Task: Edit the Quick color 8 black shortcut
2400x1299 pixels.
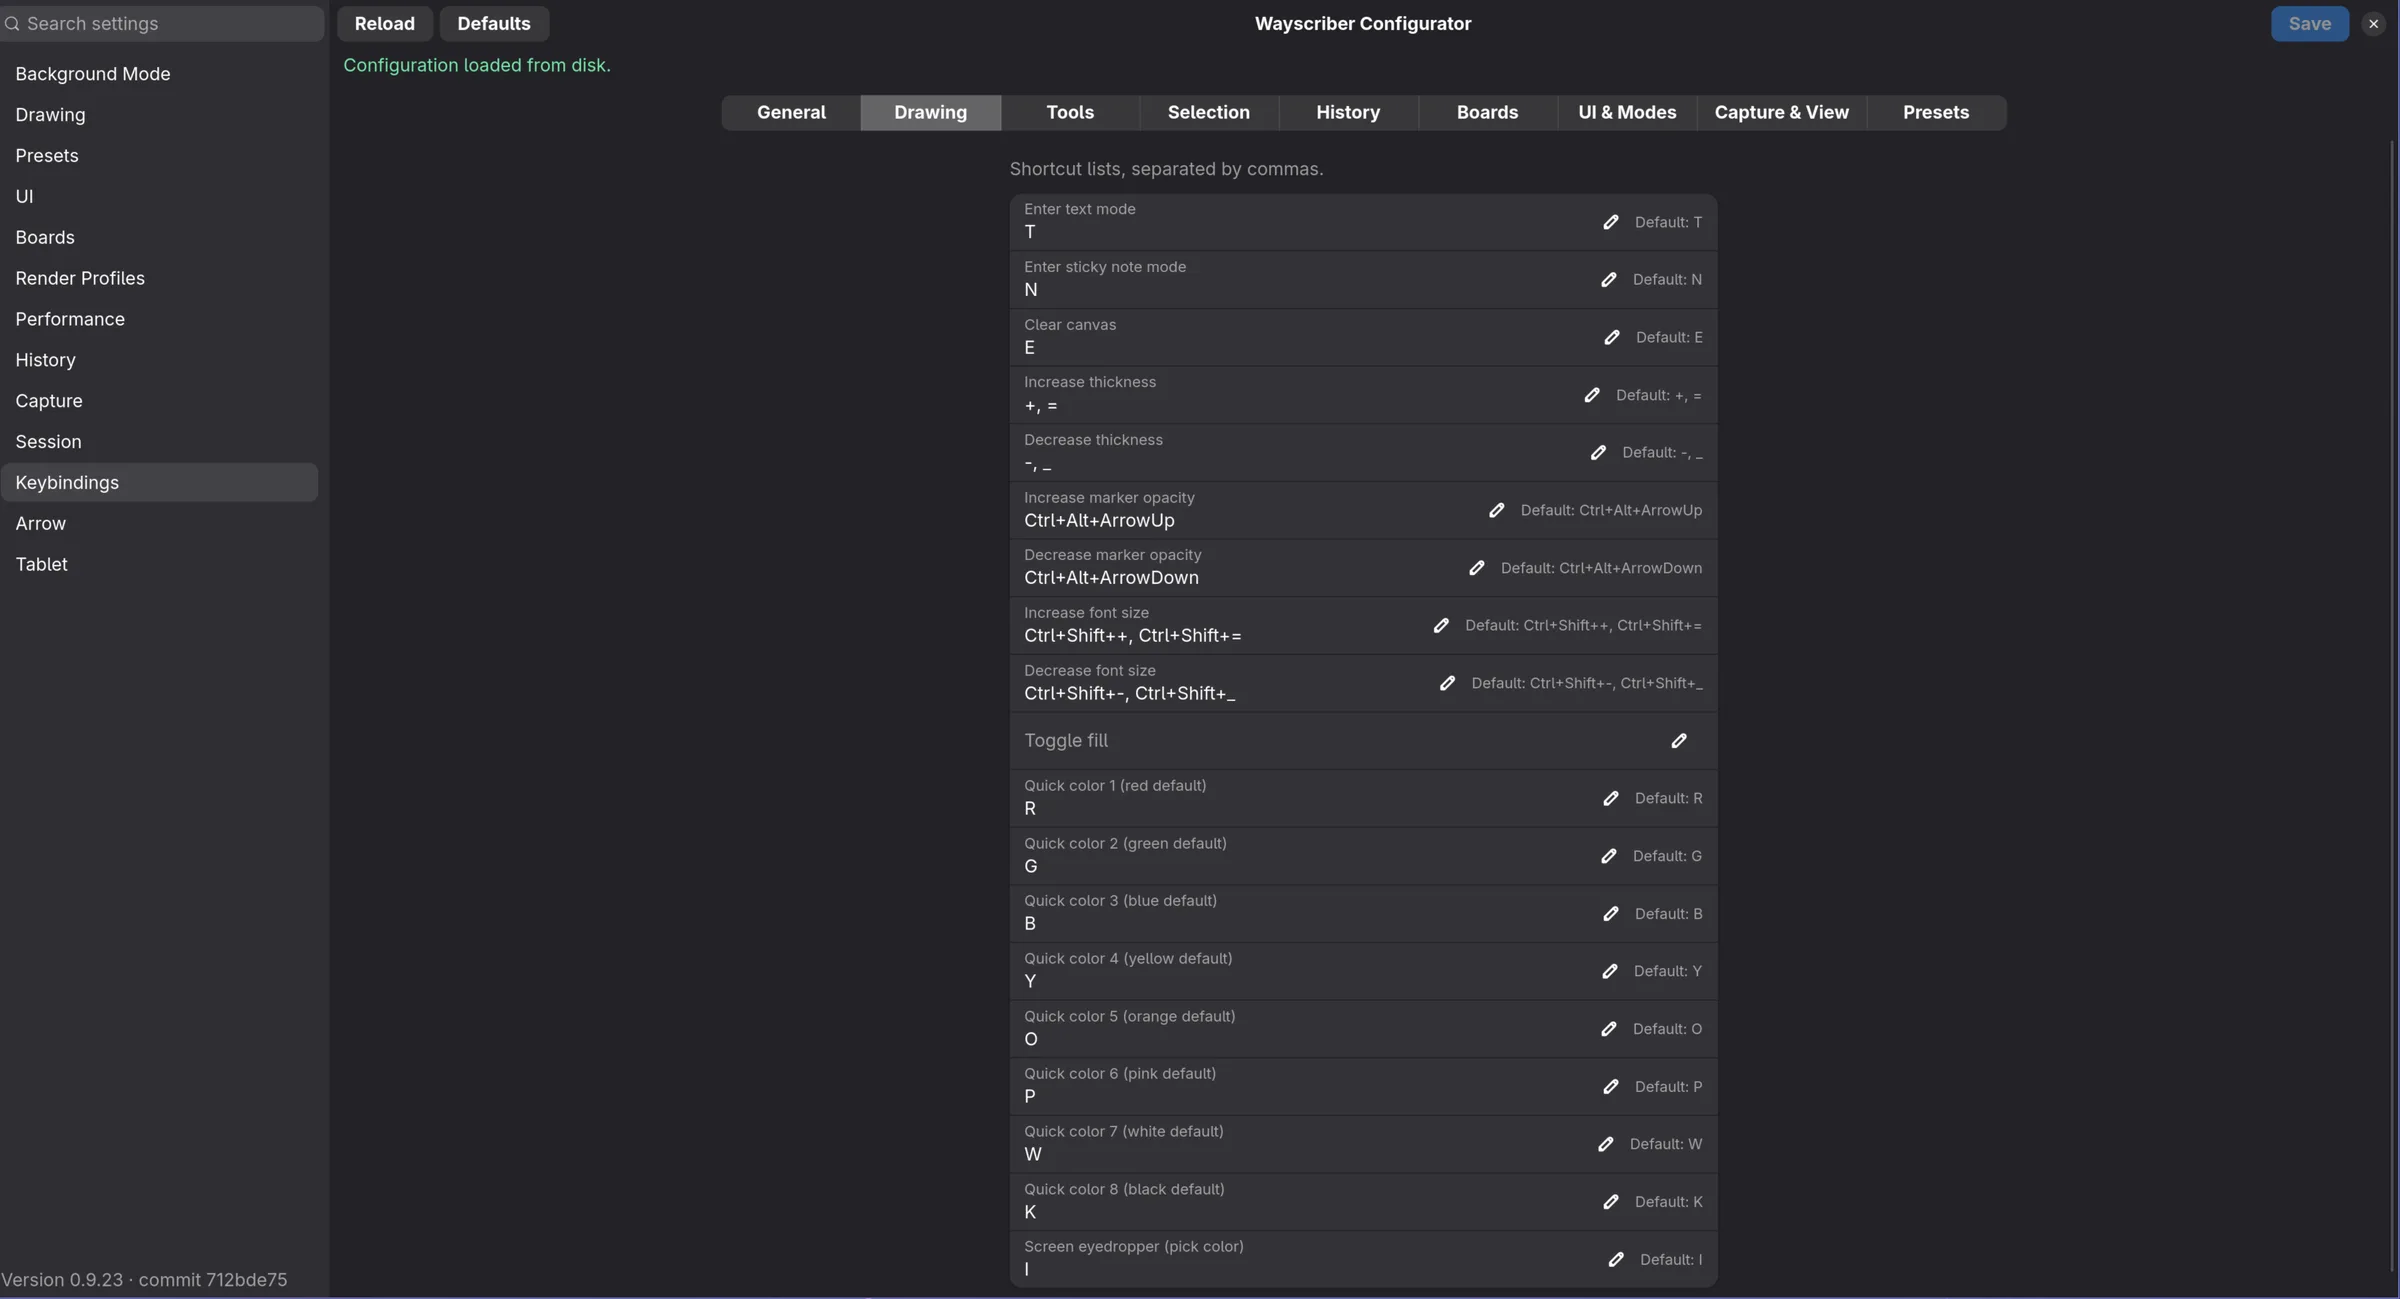Action: click(1610, 1202)
